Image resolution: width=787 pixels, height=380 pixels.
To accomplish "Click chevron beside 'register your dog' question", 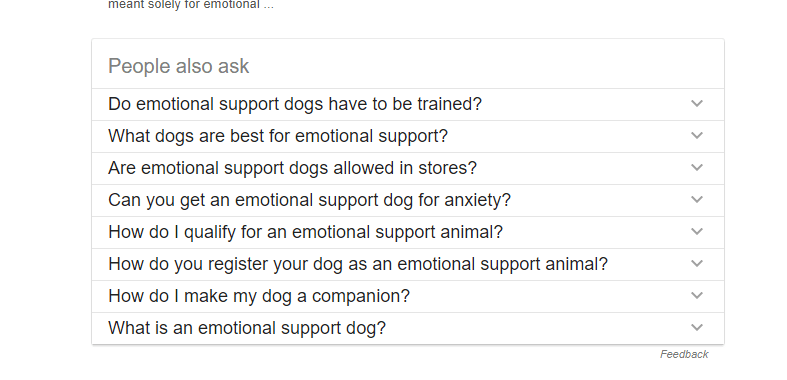I will click(696, 264).
